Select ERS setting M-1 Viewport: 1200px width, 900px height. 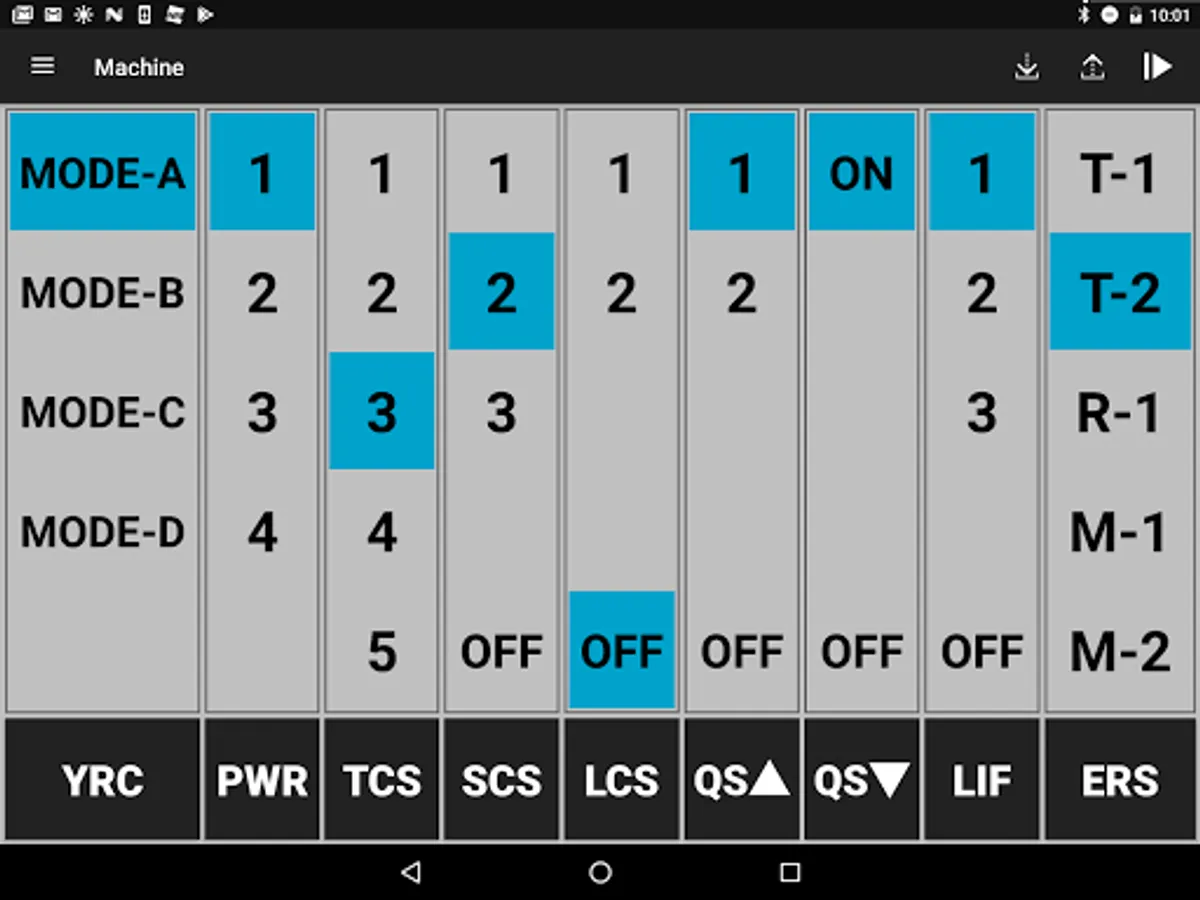coord(1118,532)
